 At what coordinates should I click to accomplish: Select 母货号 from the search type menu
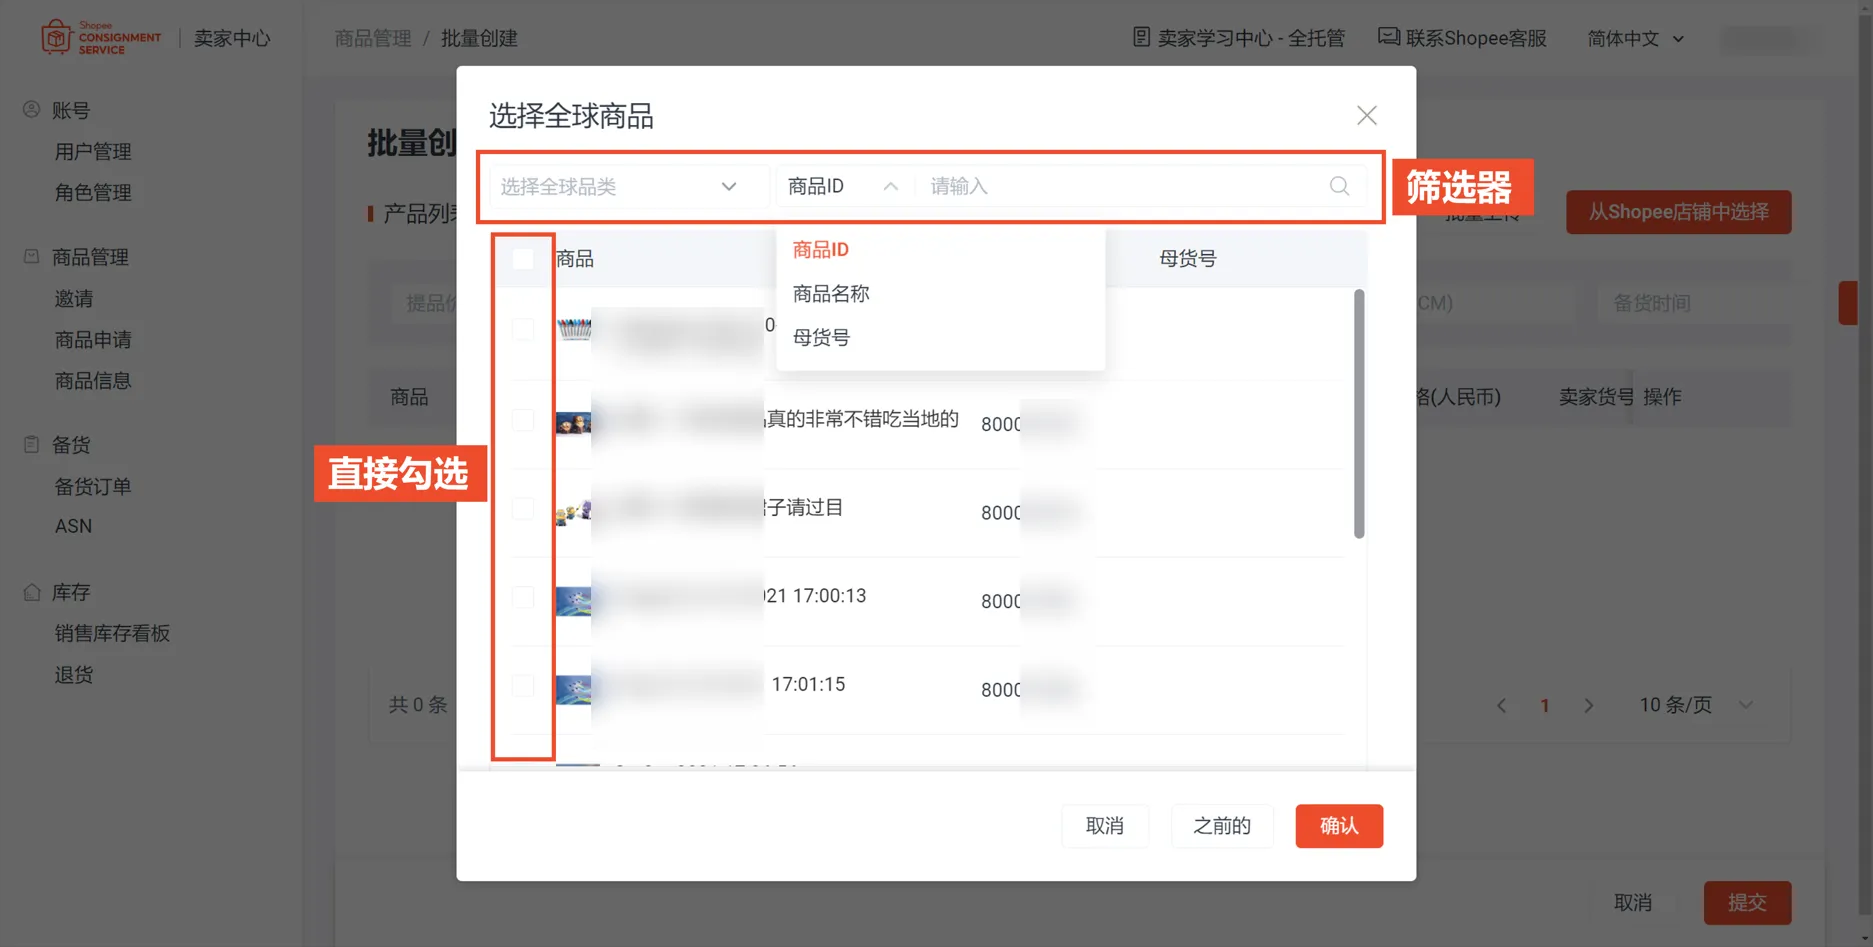(x=820, y=337)
